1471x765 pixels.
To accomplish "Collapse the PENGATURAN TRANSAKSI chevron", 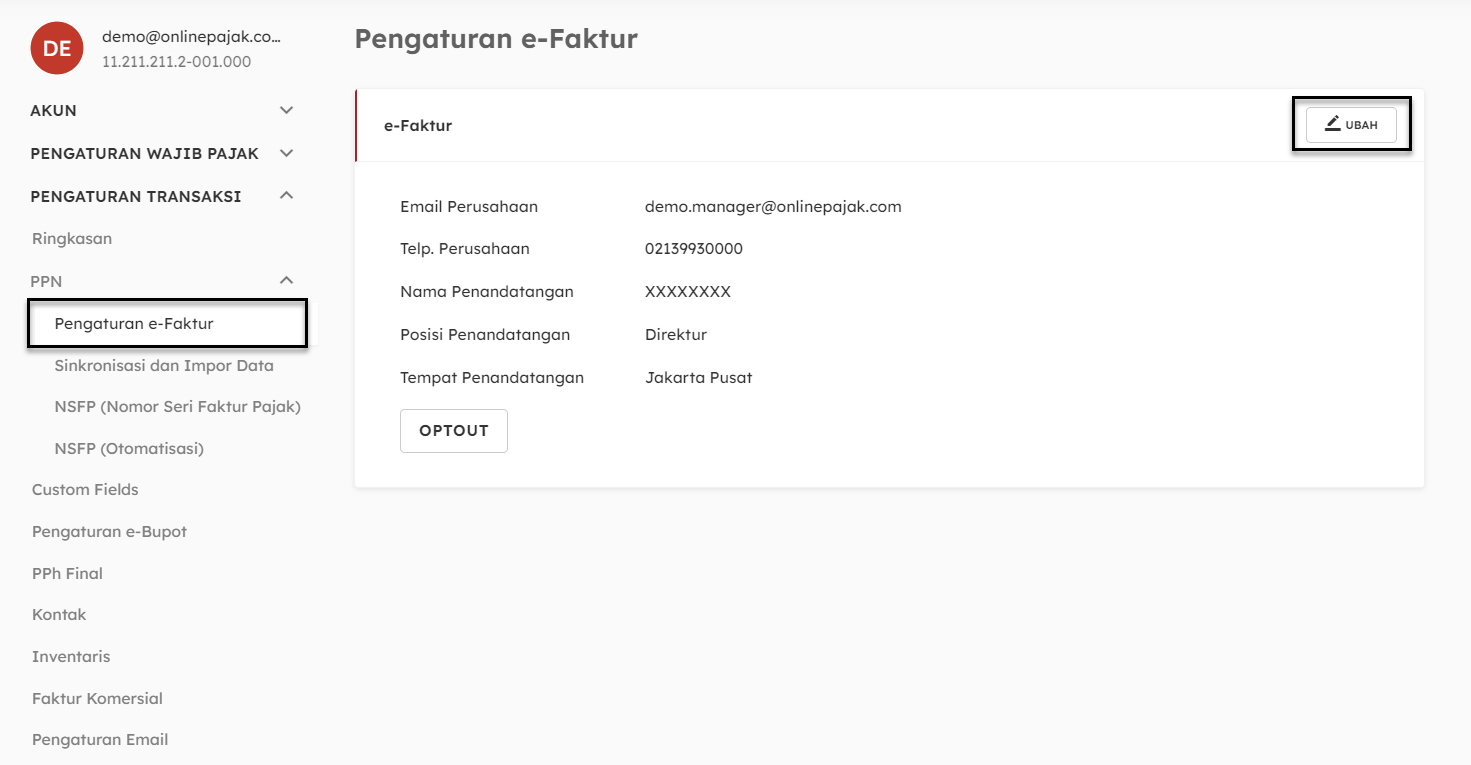I will coord(286,196).
